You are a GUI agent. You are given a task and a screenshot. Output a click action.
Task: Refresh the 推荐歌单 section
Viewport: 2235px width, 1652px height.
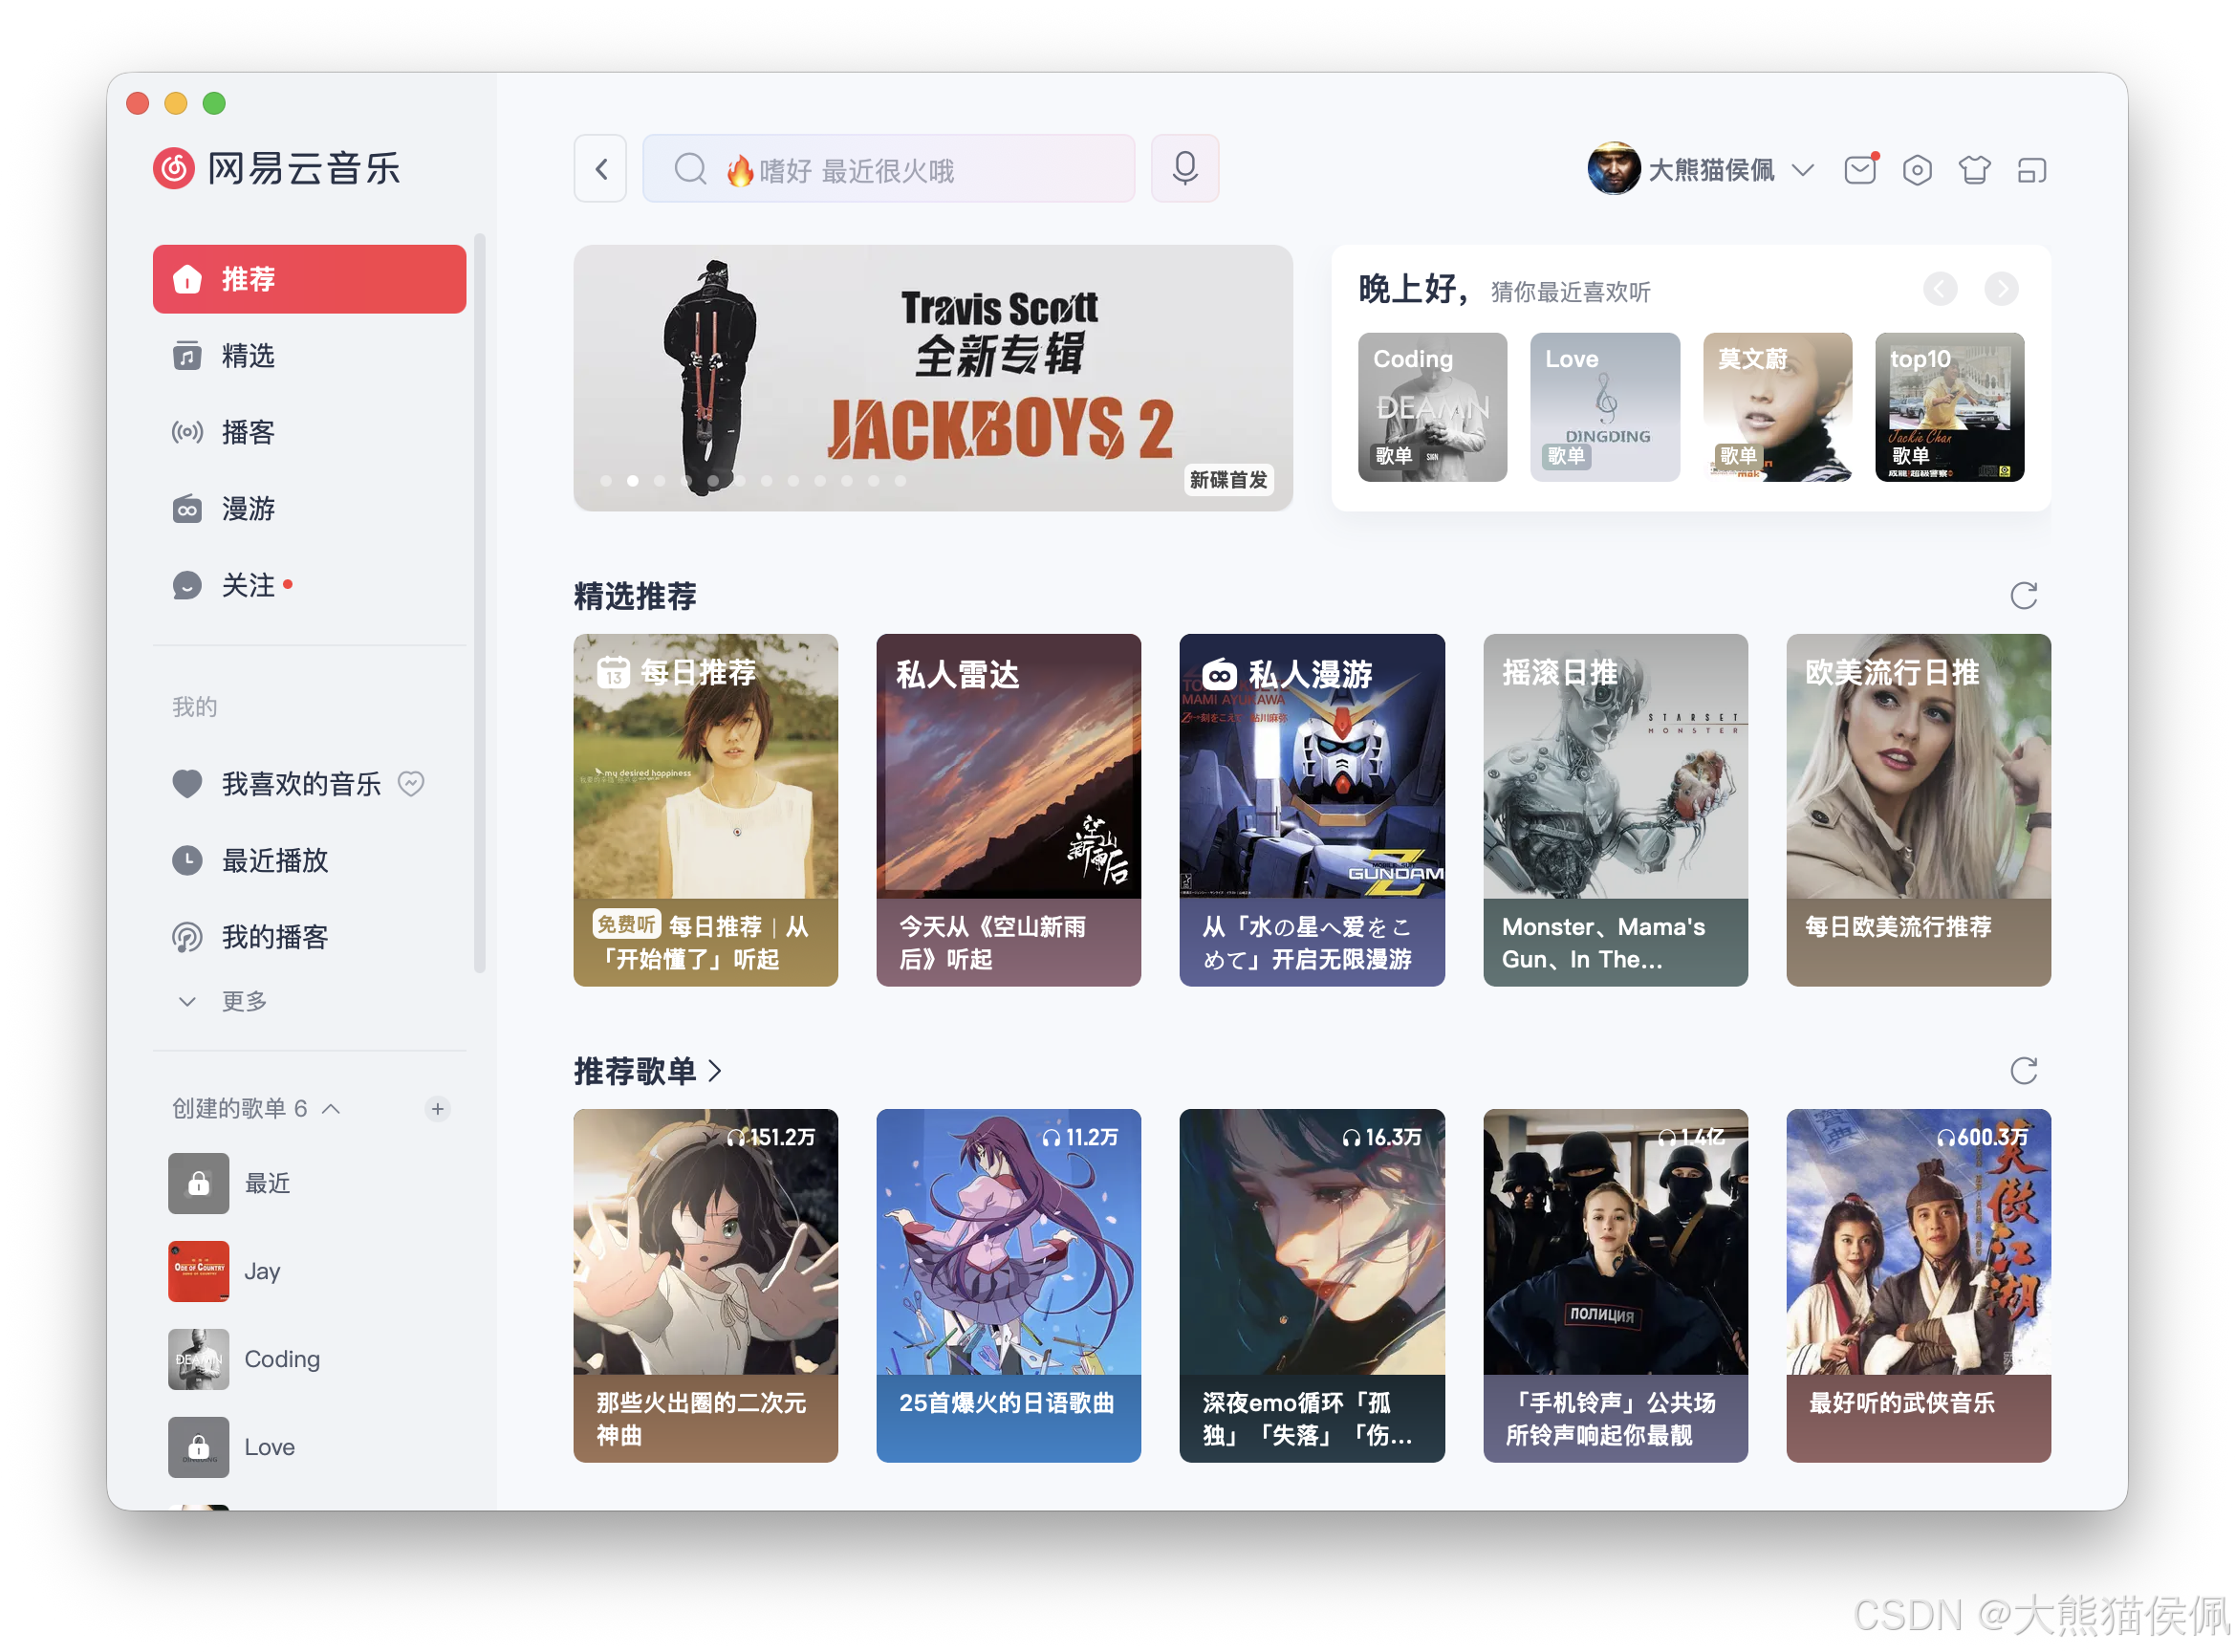(x=2024, y=1071)
